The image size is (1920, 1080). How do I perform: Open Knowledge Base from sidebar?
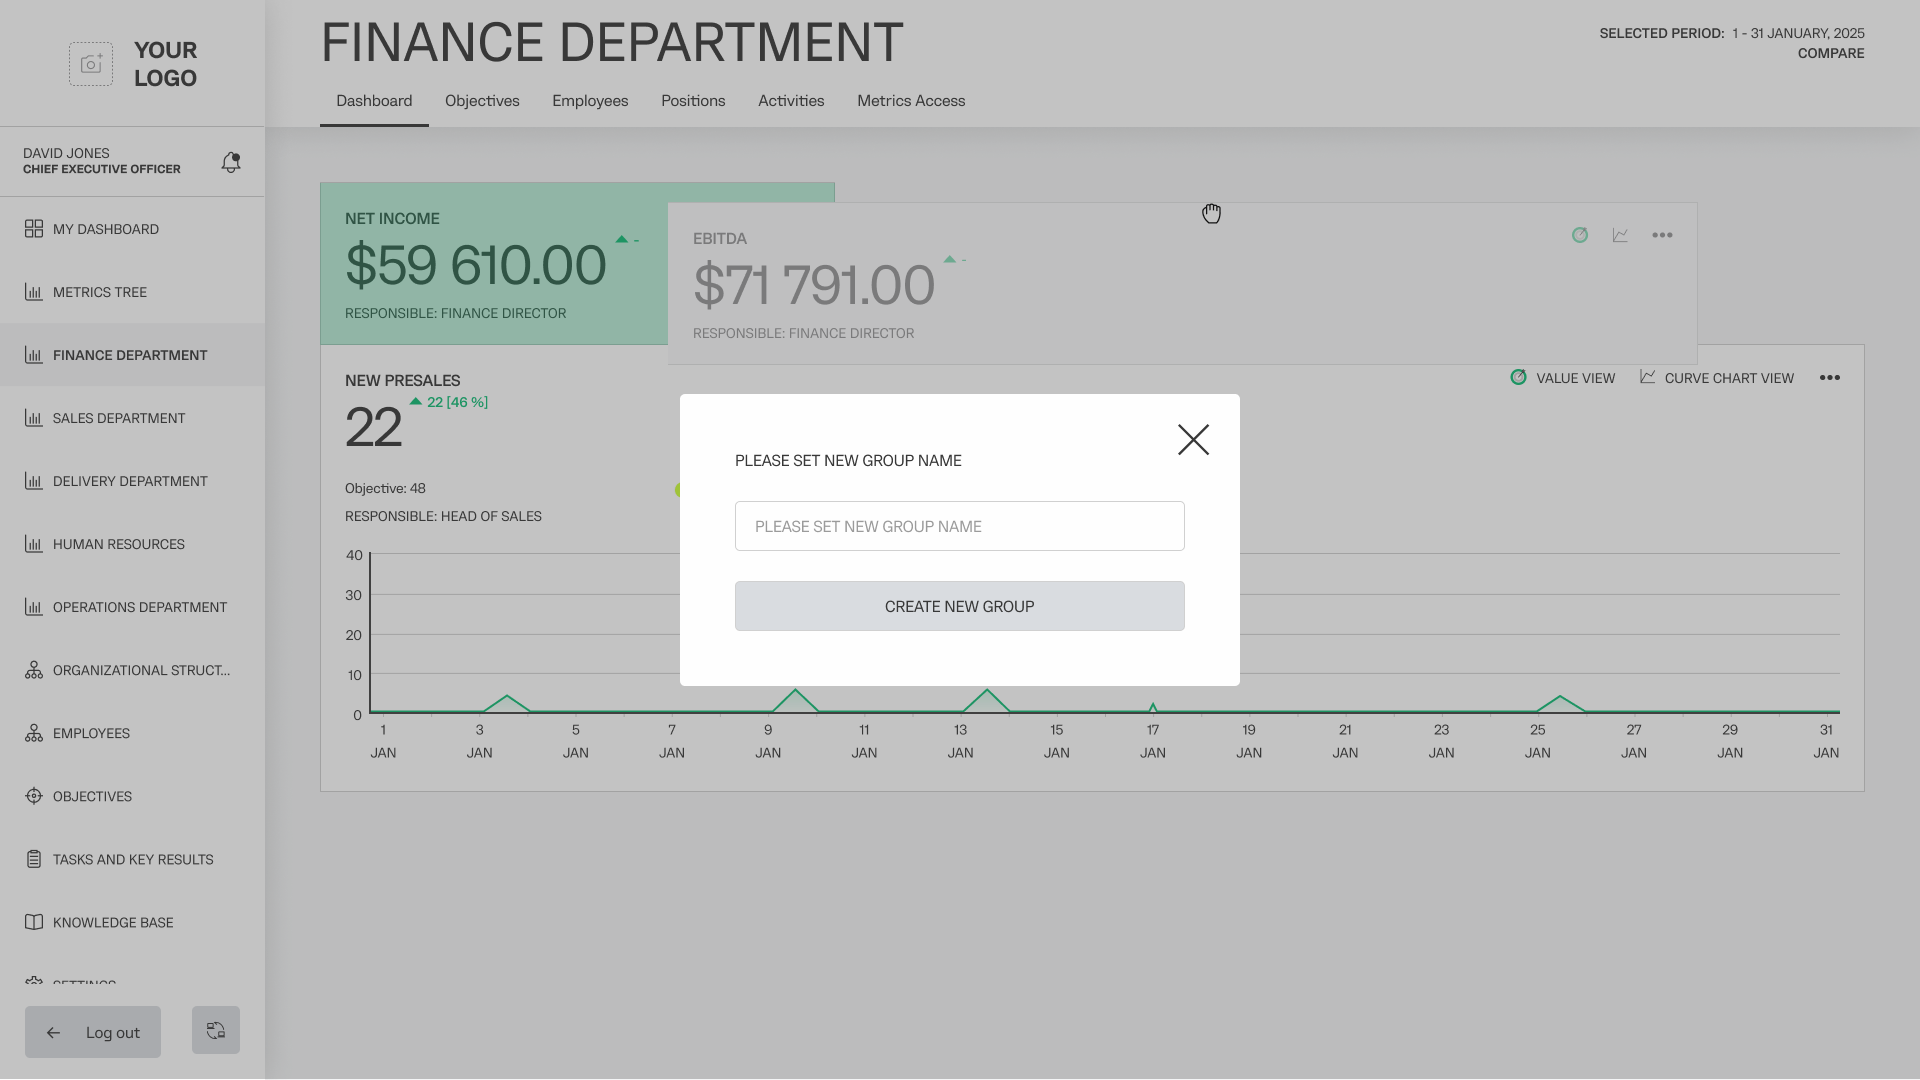click(x=112, y=922)
